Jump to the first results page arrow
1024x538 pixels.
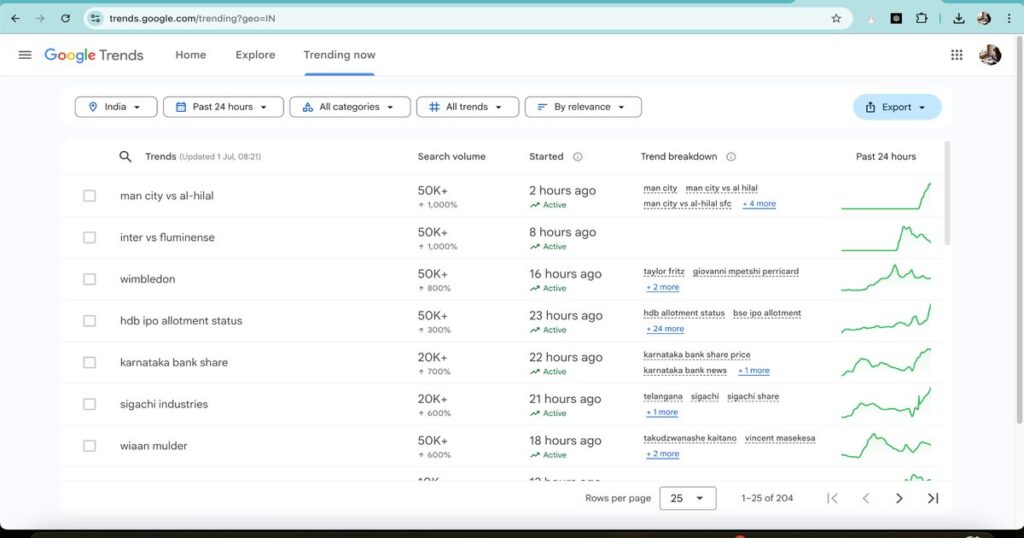[832, 498]
